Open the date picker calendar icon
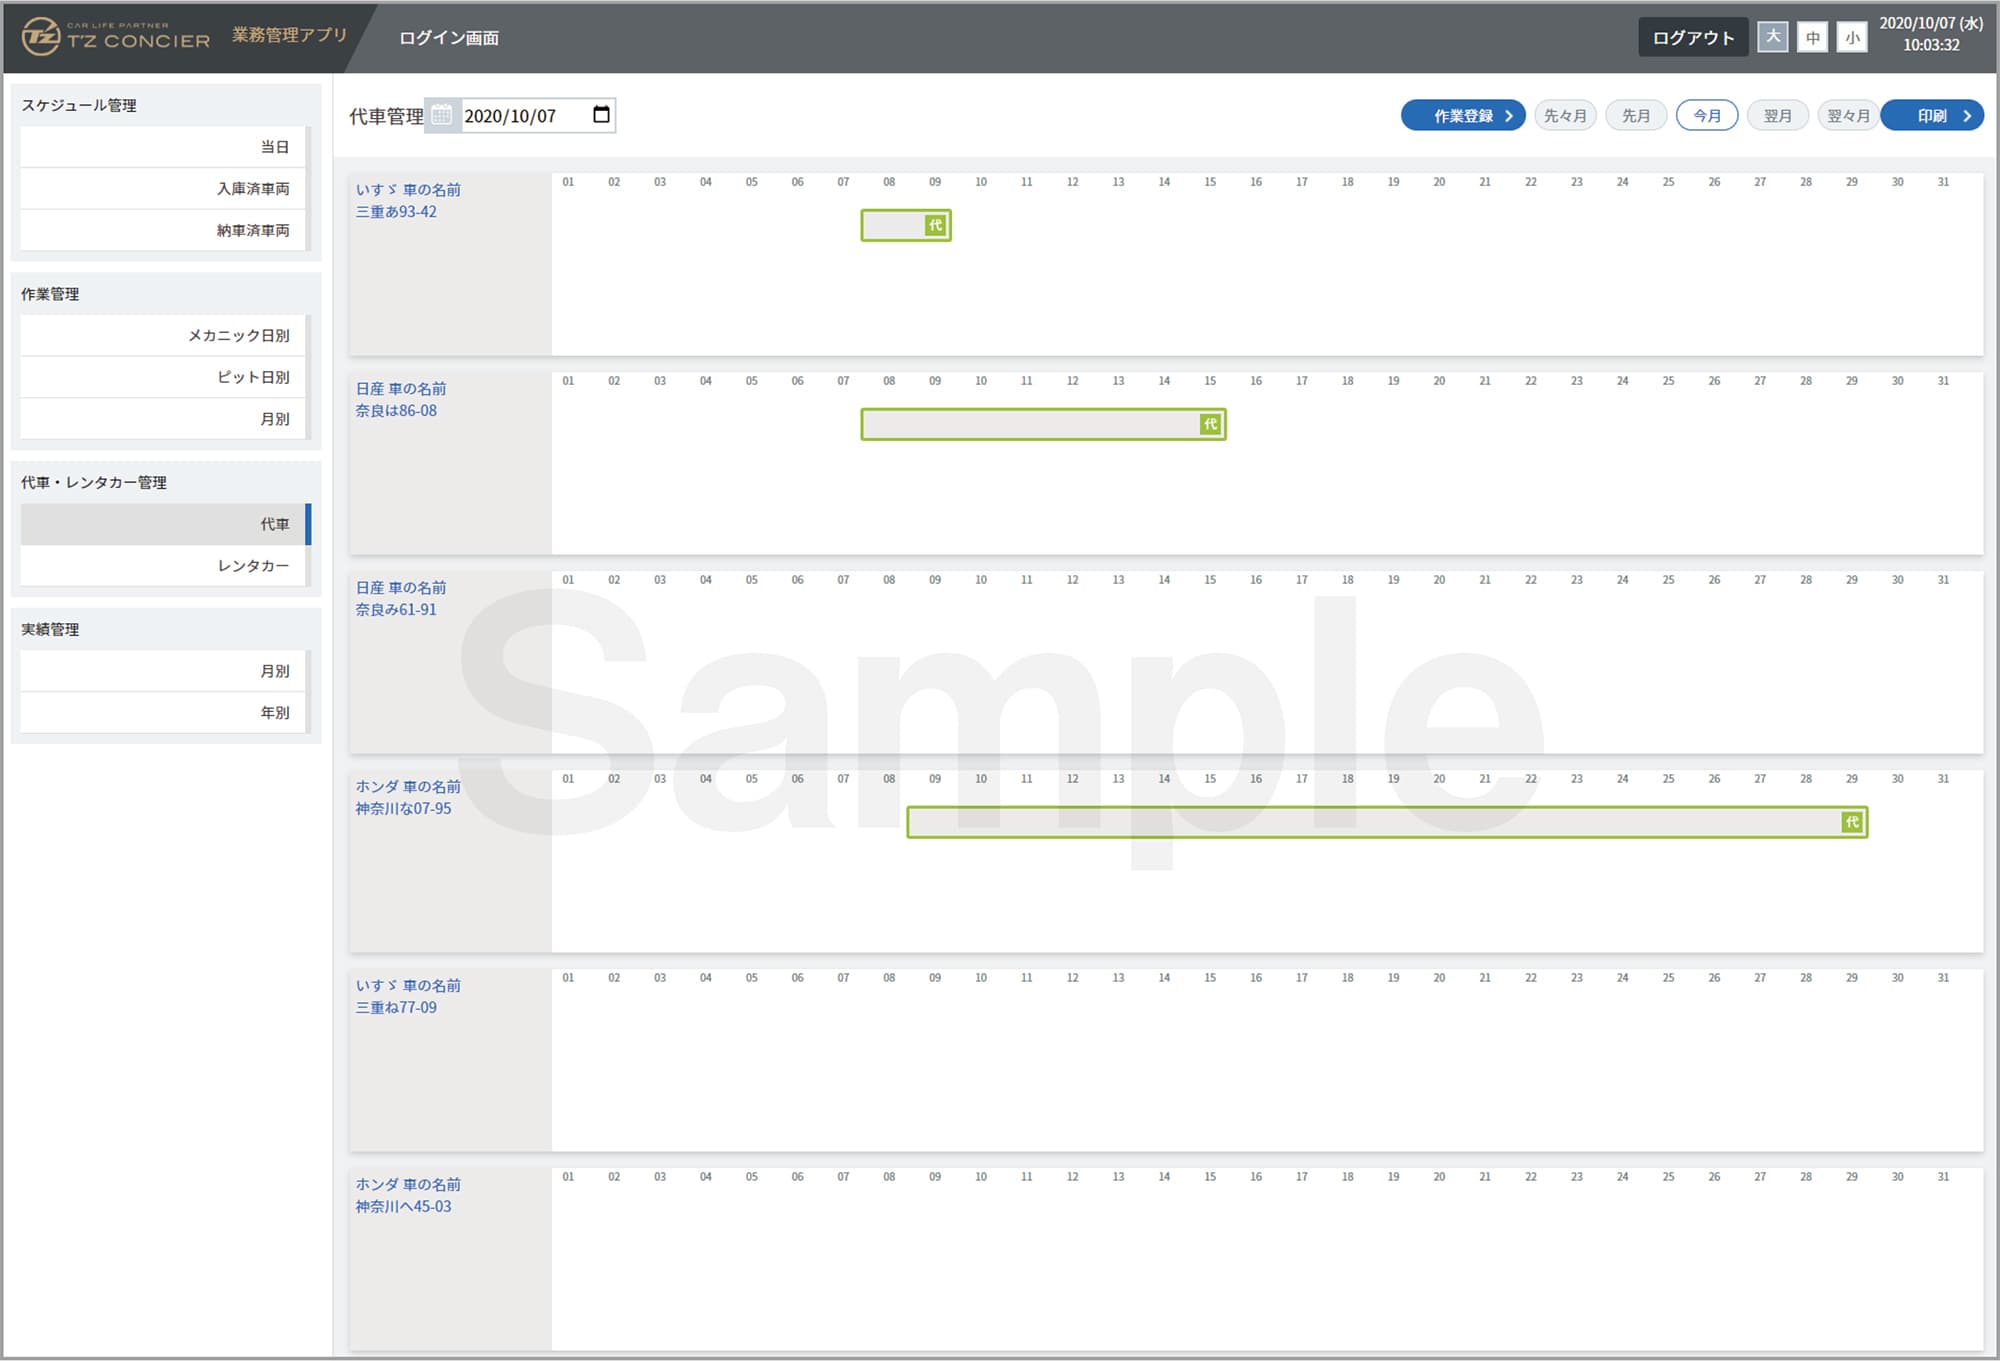2000x1361 pixels. coord(601,114)
